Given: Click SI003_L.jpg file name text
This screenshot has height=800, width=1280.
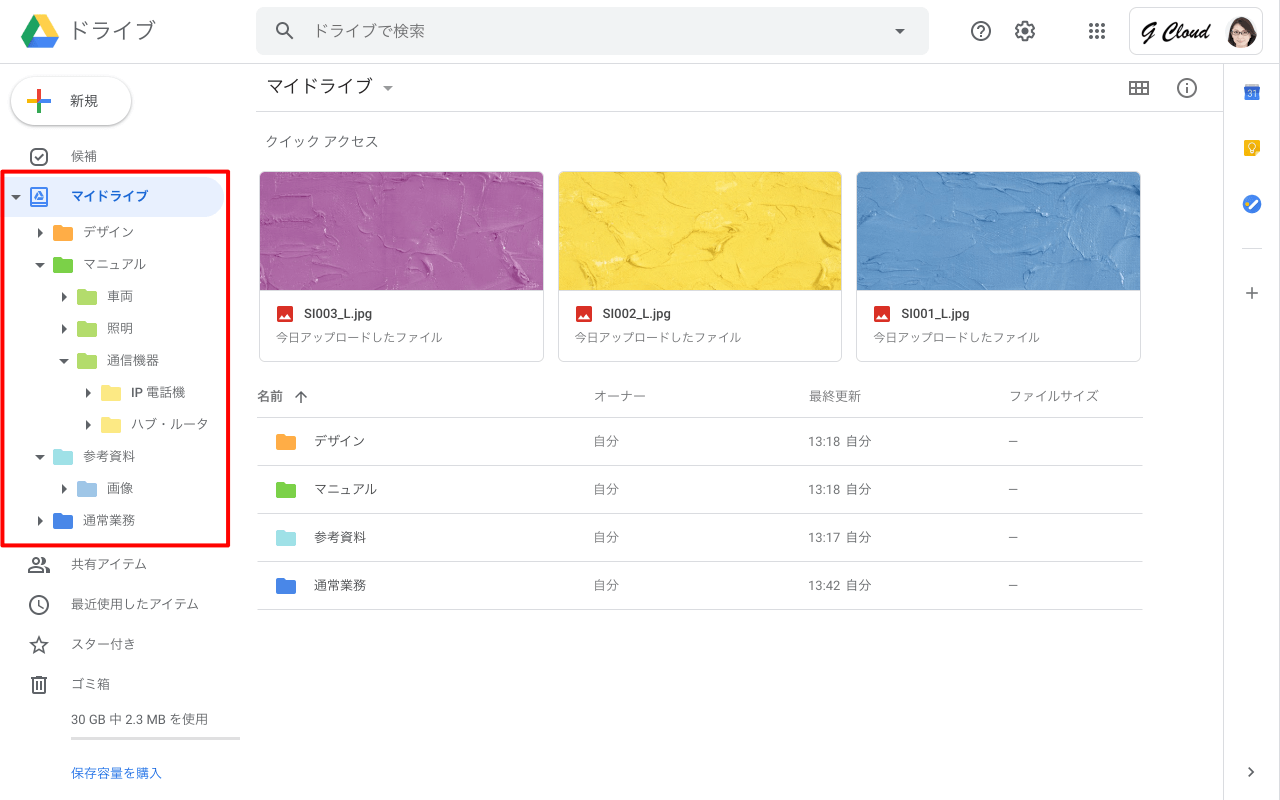Looking at the screenshot, I should pos(338,314).
